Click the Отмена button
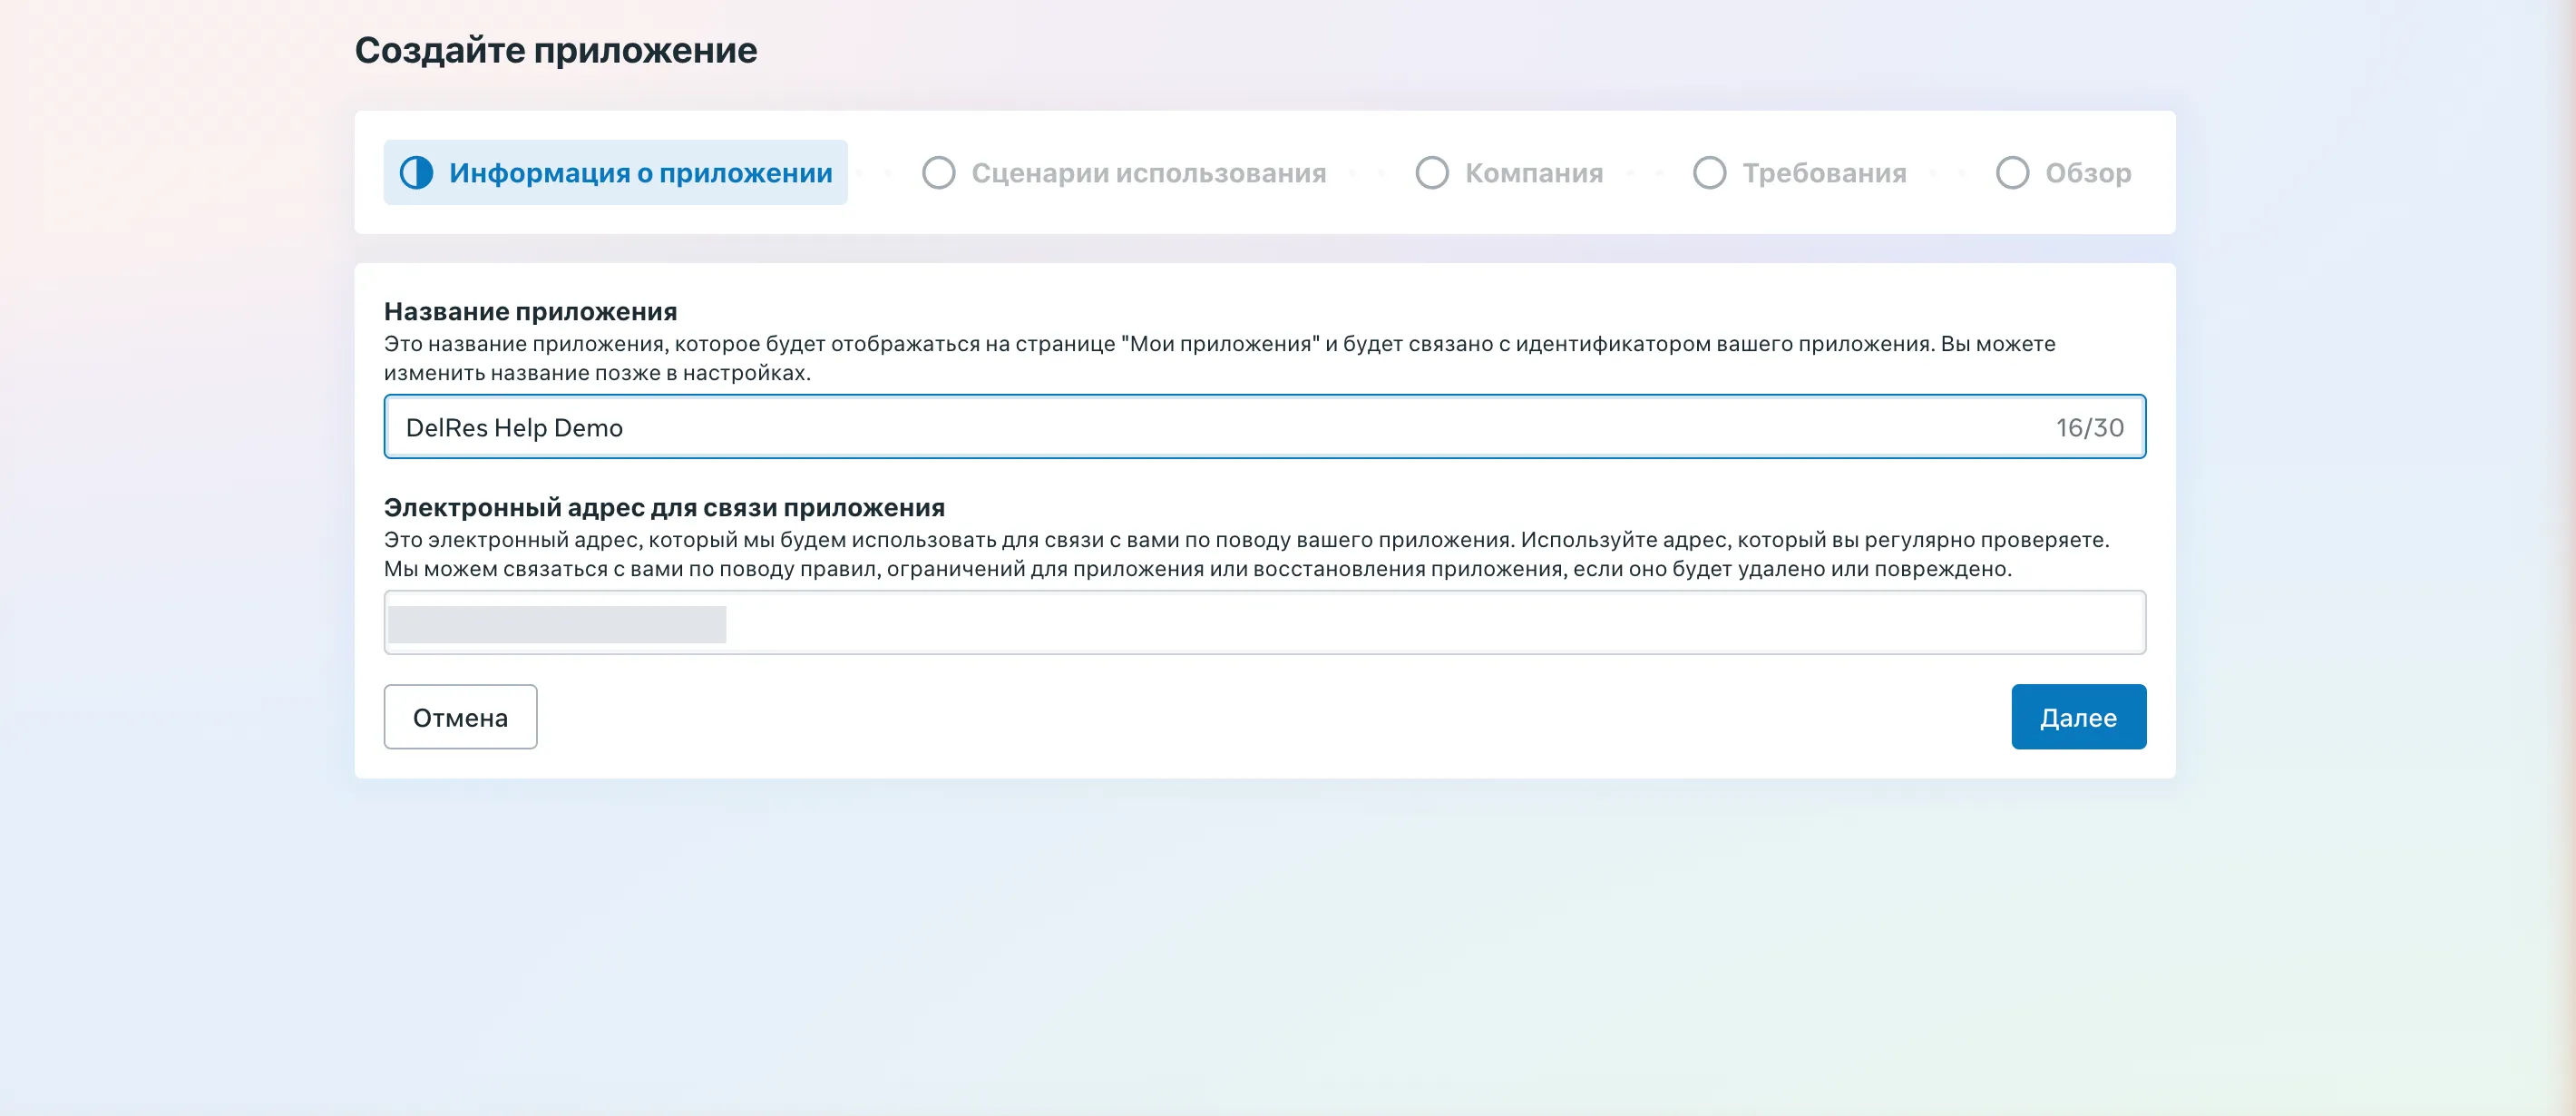 460,717
